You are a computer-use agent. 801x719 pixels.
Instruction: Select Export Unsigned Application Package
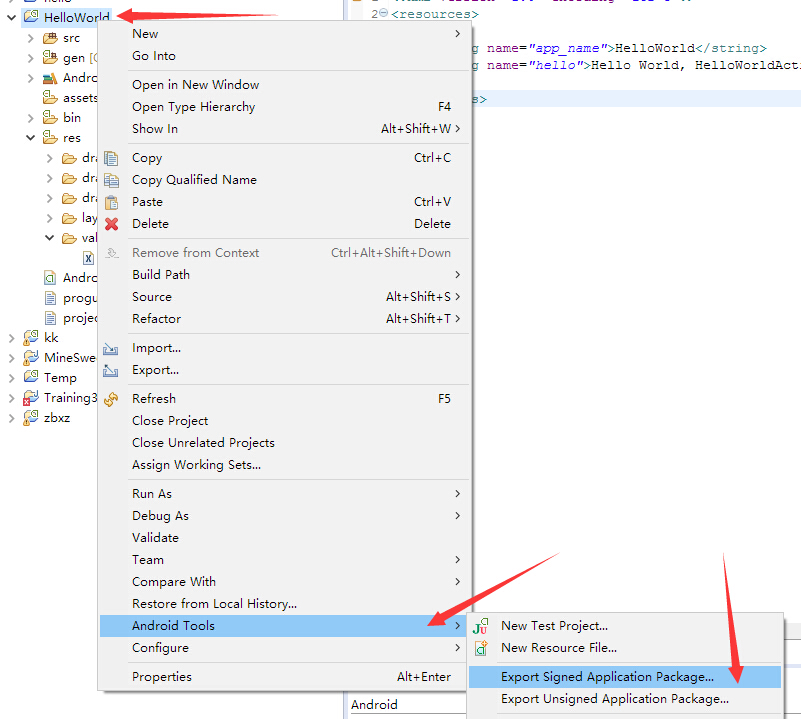[614, 699]
